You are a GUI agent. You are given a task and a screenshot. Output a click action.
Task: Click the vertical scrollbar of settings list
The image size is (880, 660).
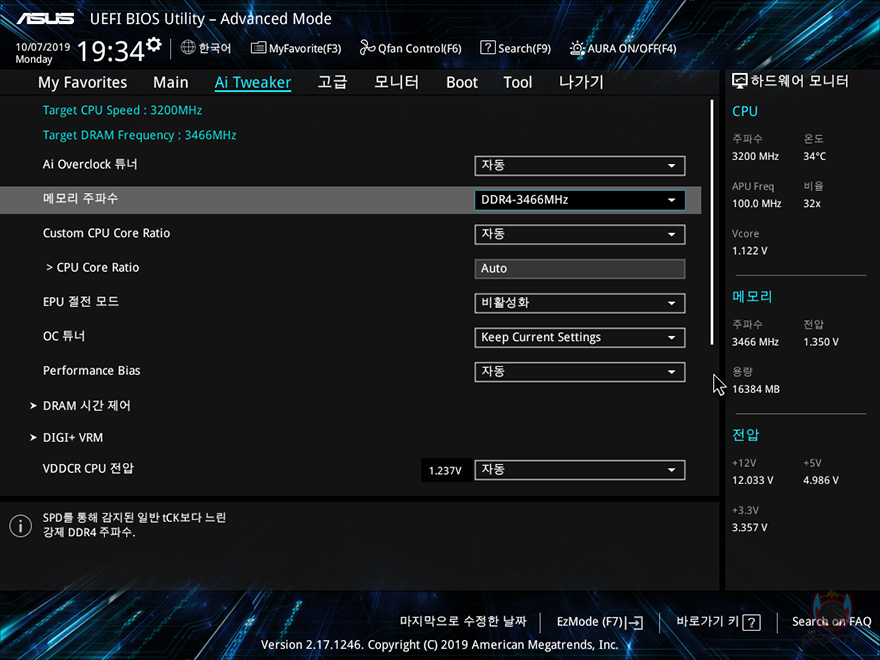point(712,222)
